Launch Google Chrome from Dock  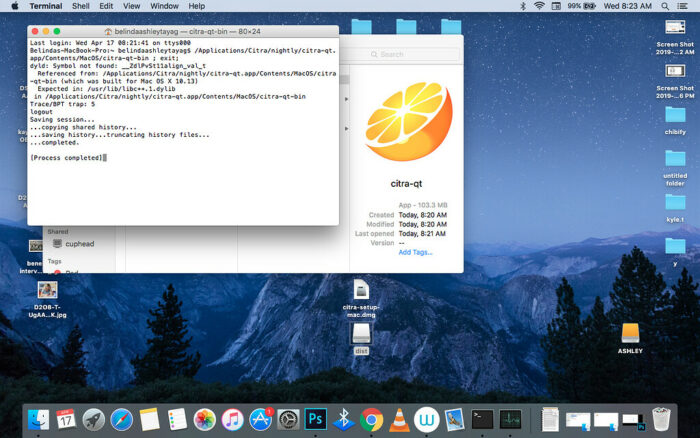[371, 420]
